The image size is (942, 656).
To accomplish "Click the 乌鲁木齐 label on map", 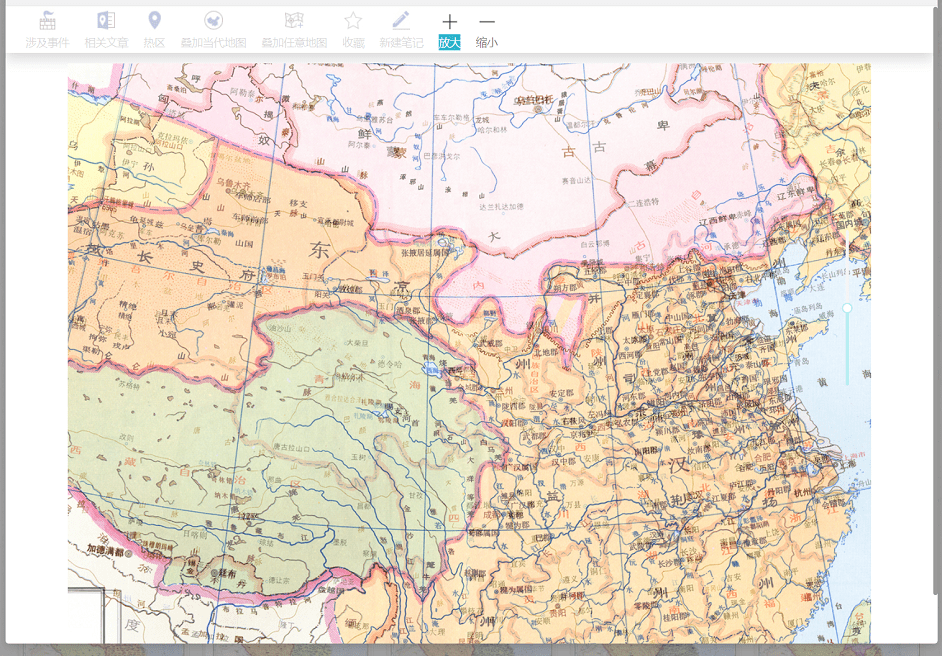I will coord(233,183).
